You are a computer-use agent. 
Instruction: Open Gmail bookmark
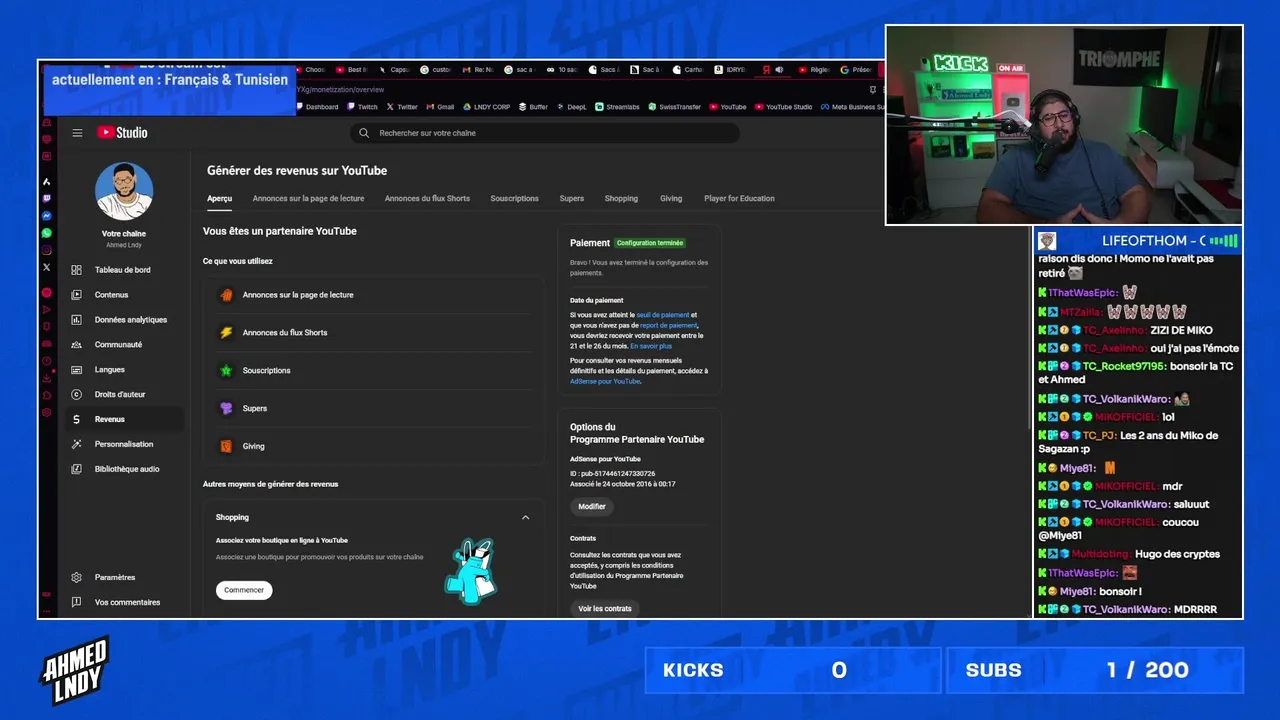[440, 107]
